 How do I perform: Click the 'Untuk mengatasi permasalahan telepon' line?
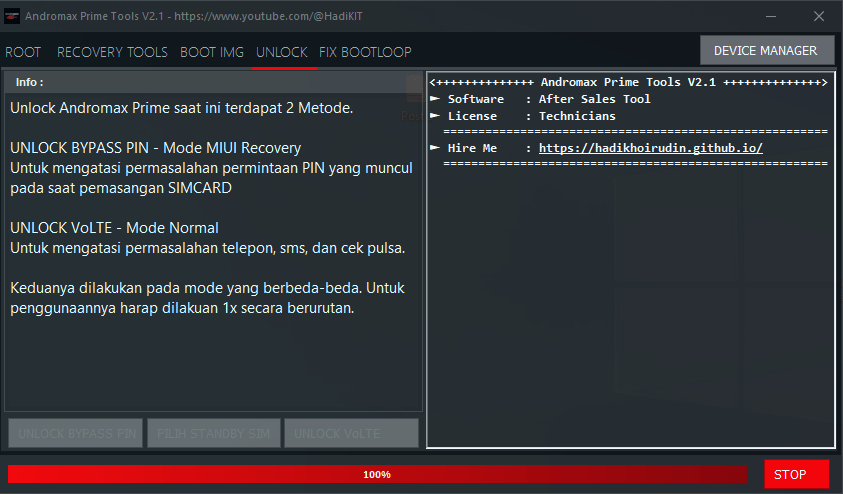click(x=208, y=248)
